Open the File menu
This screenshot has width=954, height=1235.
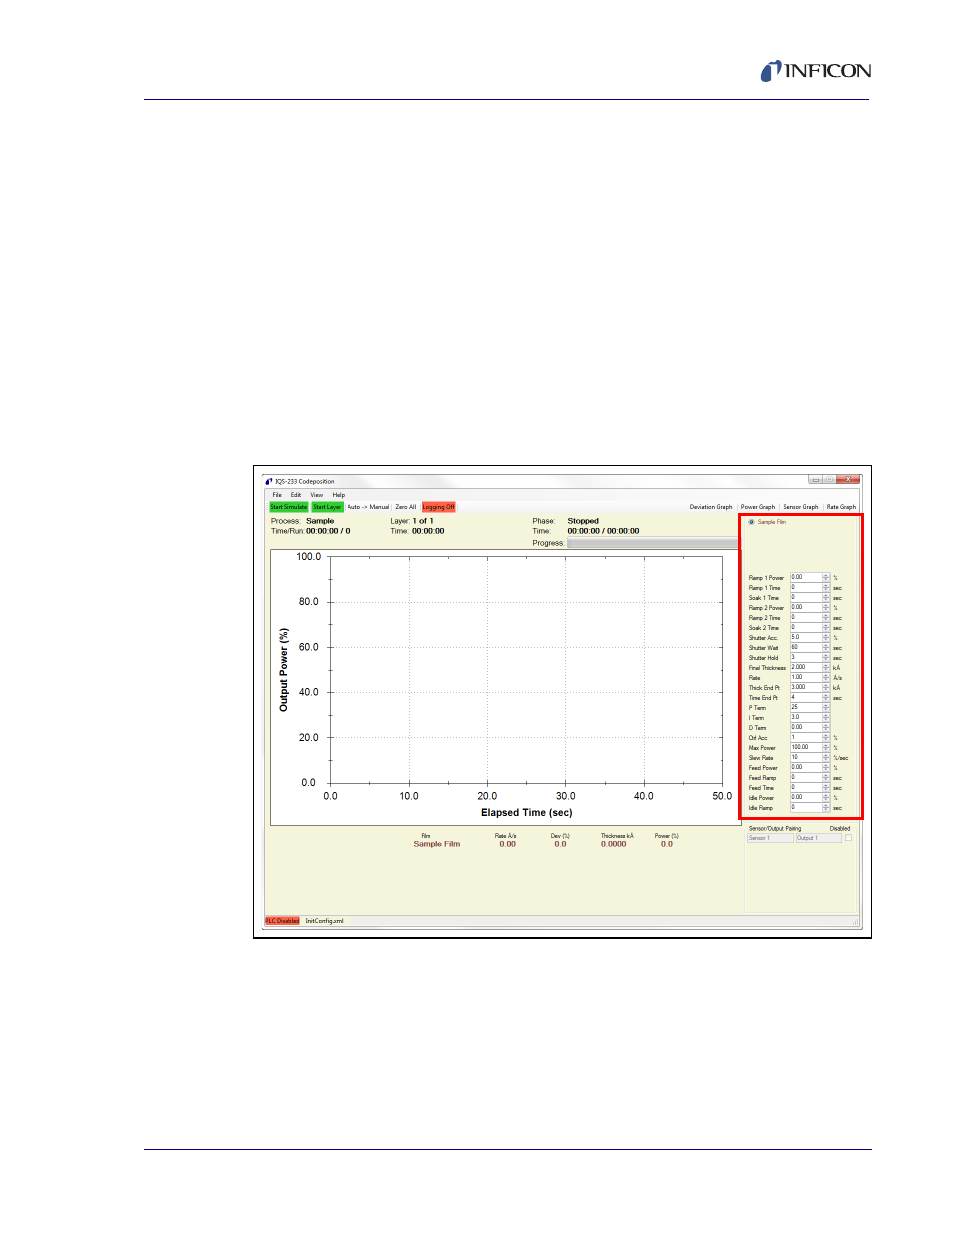(277, 495)
